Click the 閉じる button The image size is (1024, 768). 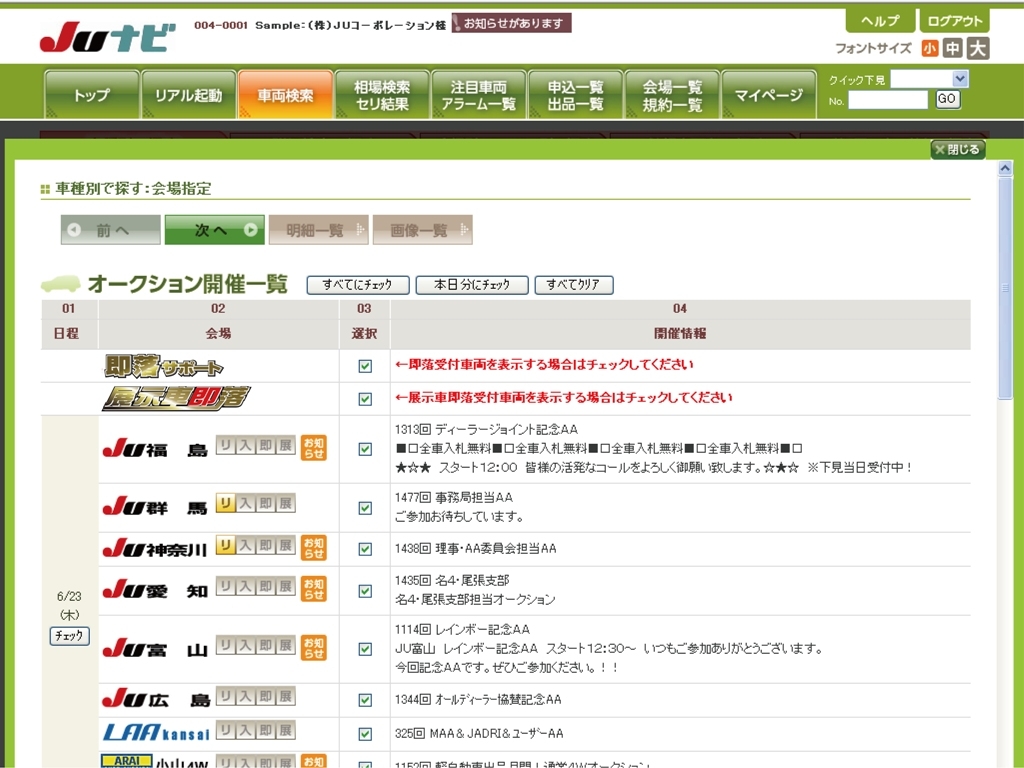click(x=957, y=150)
